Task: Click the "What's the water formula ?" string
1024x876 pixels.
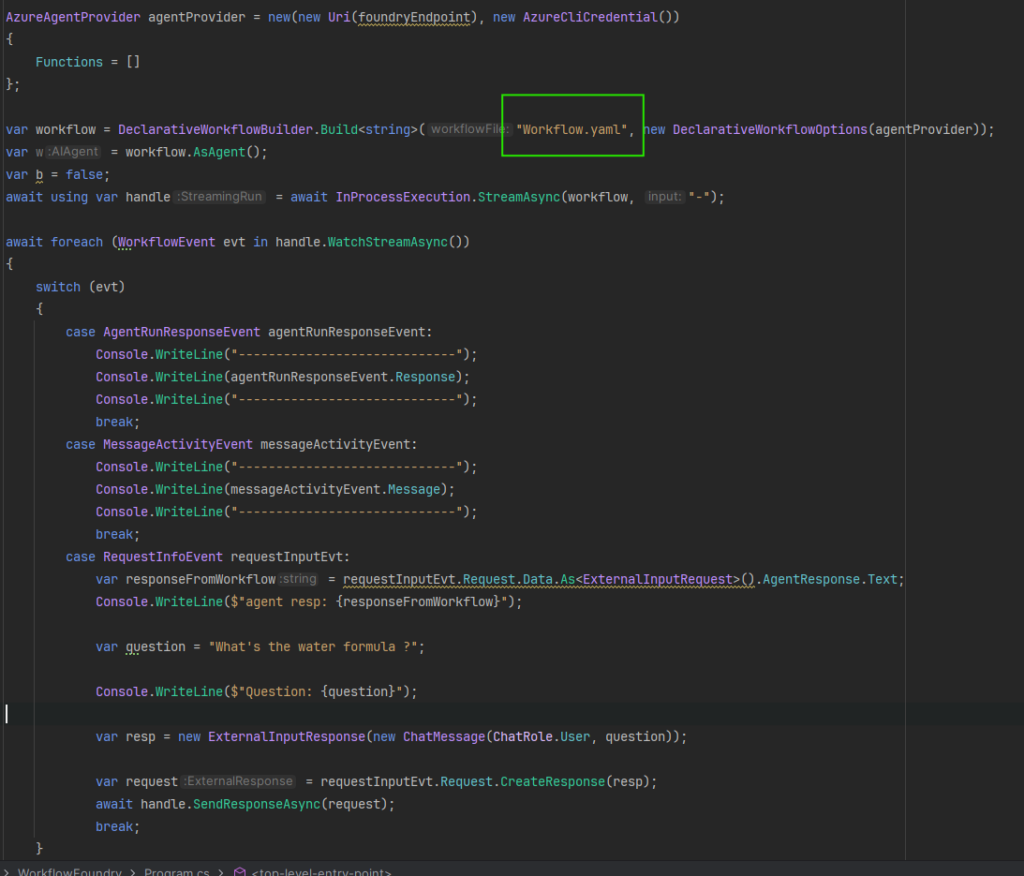Action: [x=317, y=647]
